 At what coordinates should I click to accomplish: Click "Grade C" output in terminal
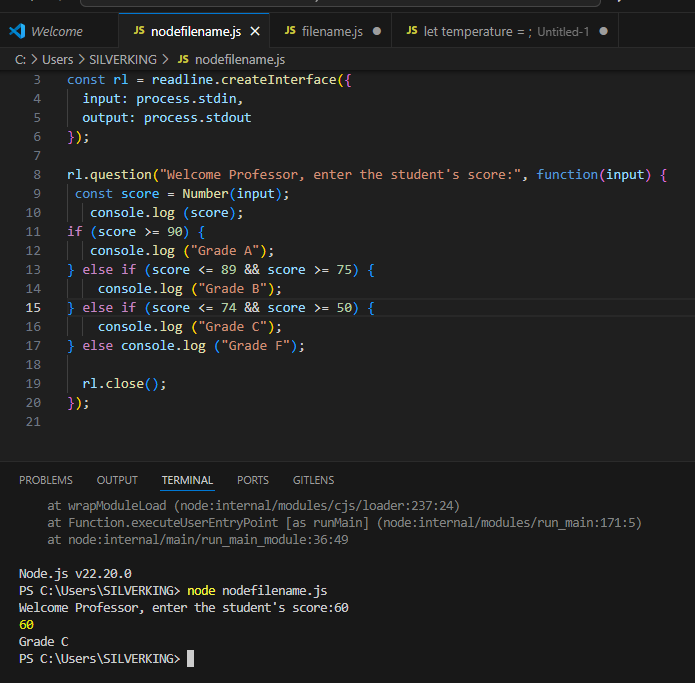tap(43, 642)
